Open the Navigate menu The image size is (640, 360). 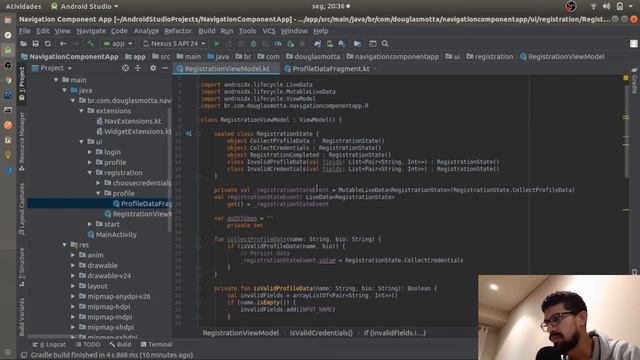point(91,31)
